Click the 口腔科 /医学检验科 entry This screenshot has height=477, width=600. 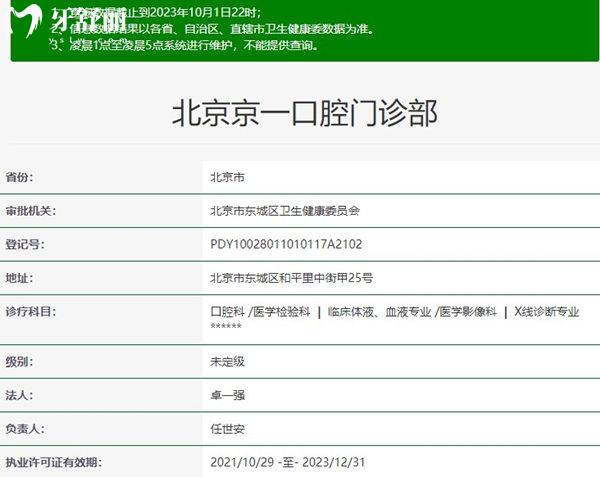click(x=260, y=312)
